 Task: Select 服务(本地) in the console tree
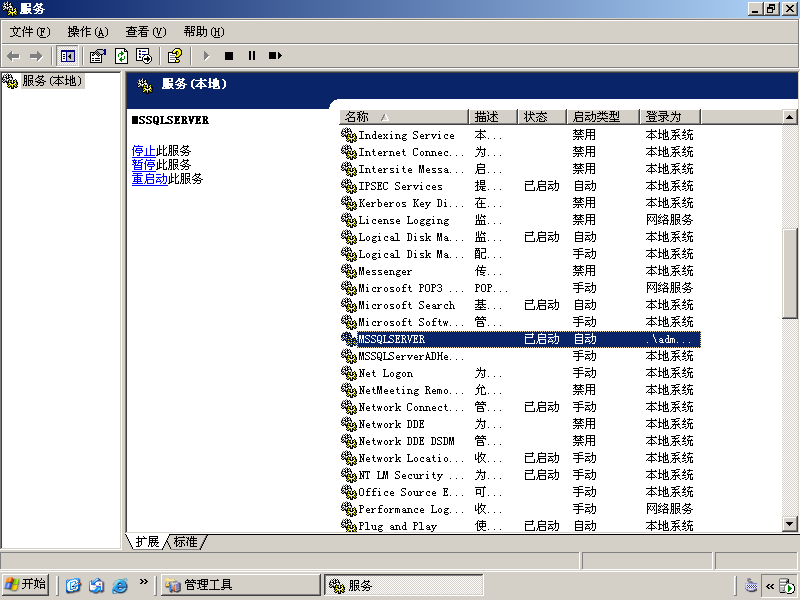52,81
